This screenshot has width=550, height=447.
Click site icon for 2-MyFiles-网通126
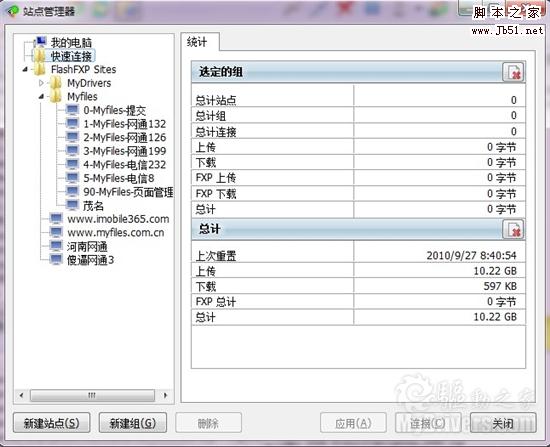pos(72,137)
